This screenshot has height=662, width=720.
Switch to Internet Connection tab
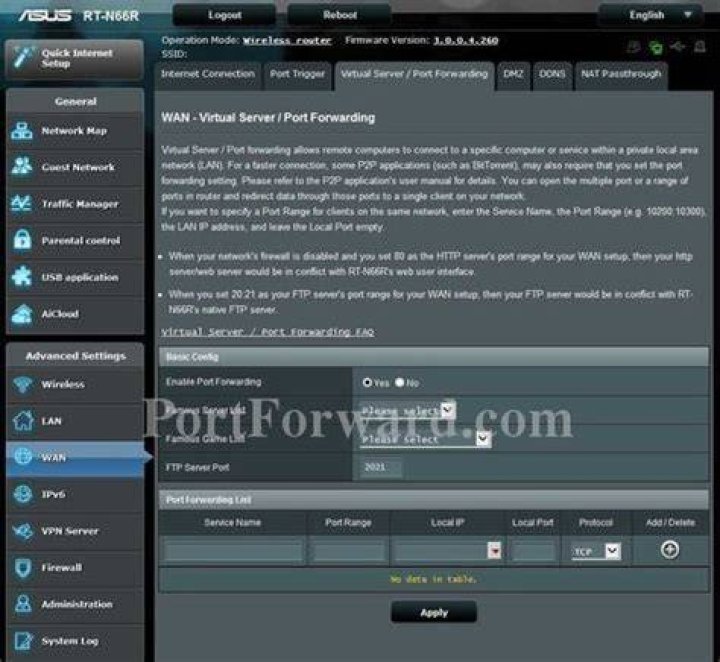click(208, 74)
